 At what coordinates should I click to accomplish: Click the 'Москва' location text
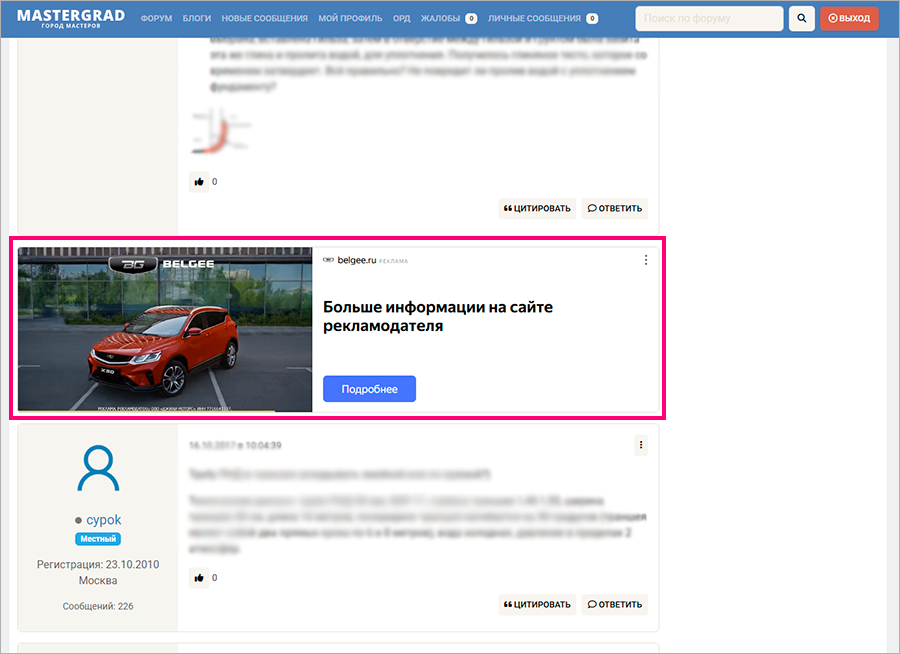98,581
